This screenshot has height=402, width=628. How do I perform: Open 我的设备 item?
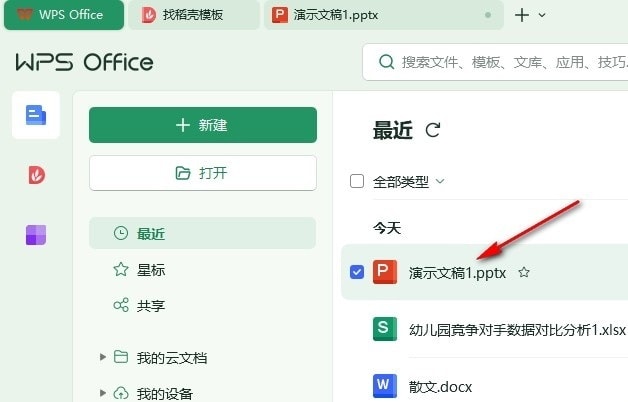point(165,393)
